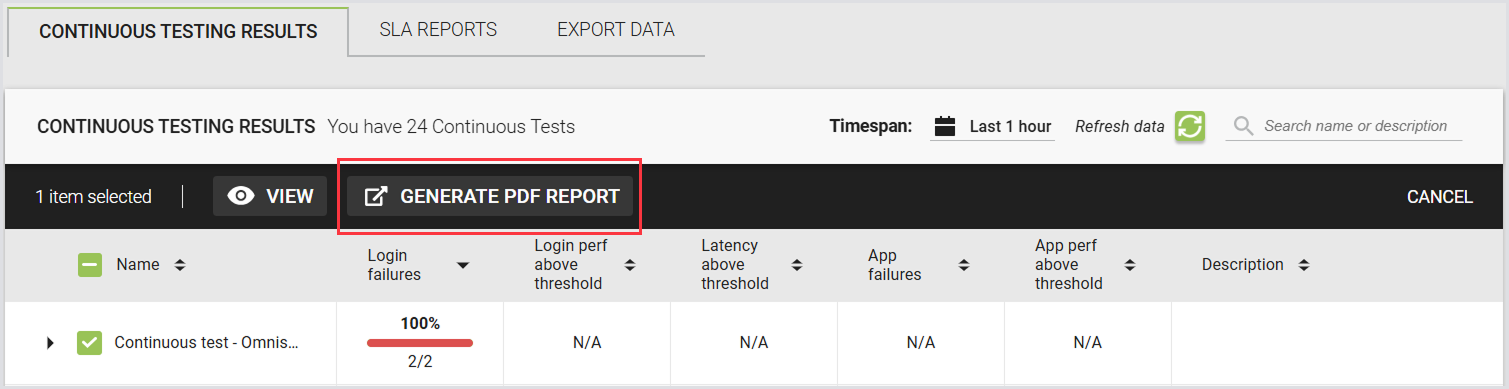
Task: Toggle the select-all checkbox in header
Action: pyautogui.click(x=90, y=265)
